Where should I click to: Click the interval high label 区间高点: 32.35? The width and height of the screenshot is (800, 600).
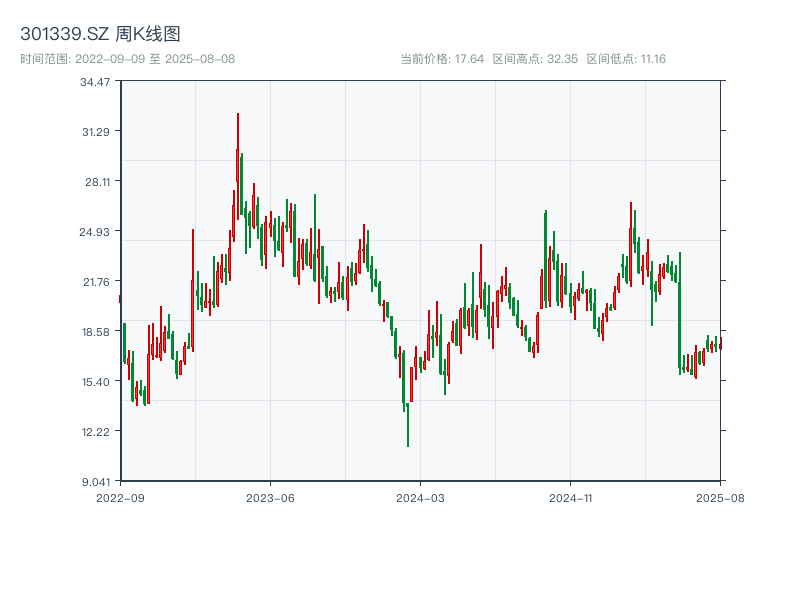[535, 59]
